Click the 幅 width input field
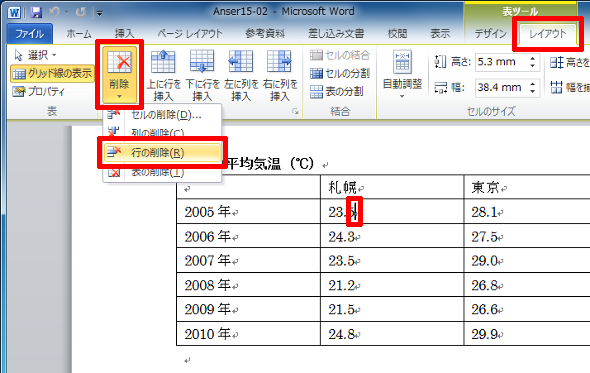 pos(501,88)
